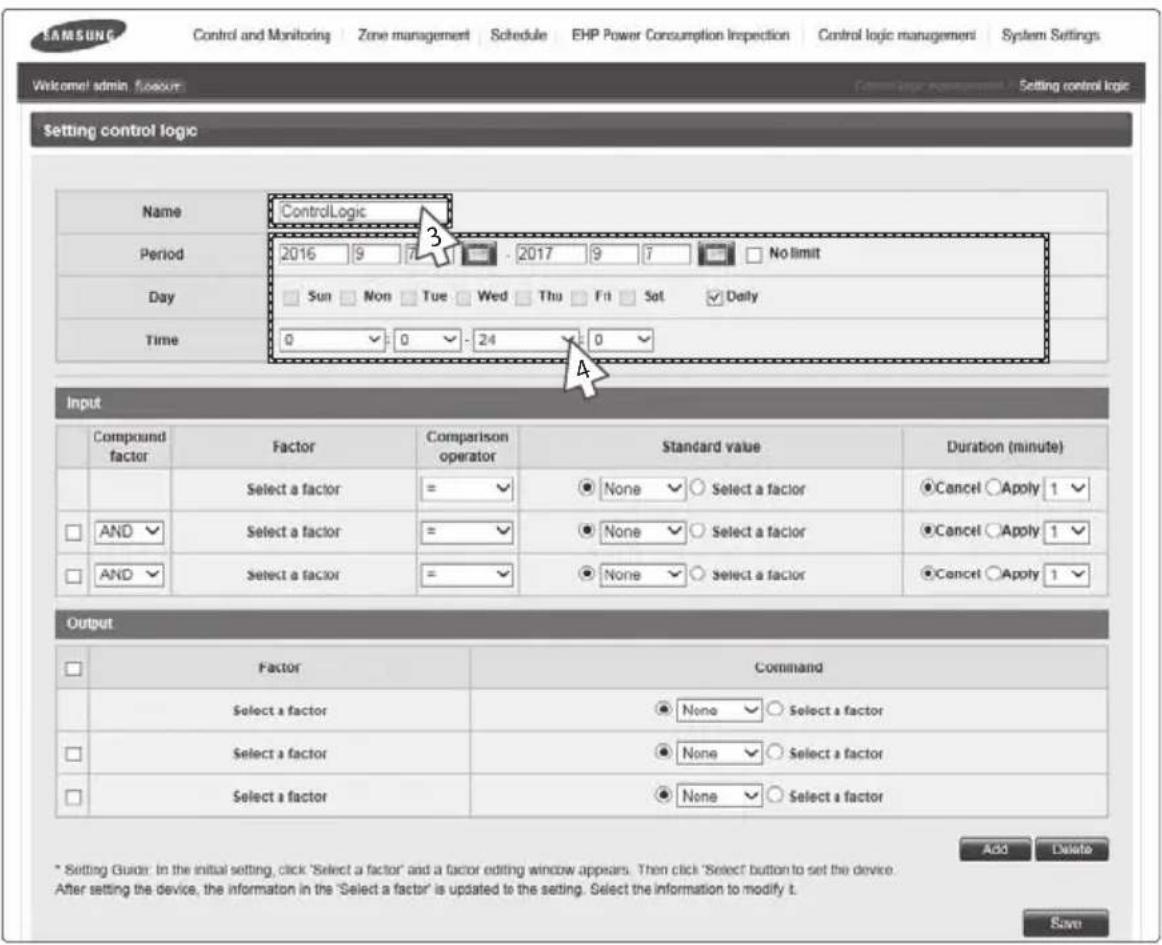Click Select a factor in third input row Factor column
This screenshot has width=1162, height=945.
[293, 575]
